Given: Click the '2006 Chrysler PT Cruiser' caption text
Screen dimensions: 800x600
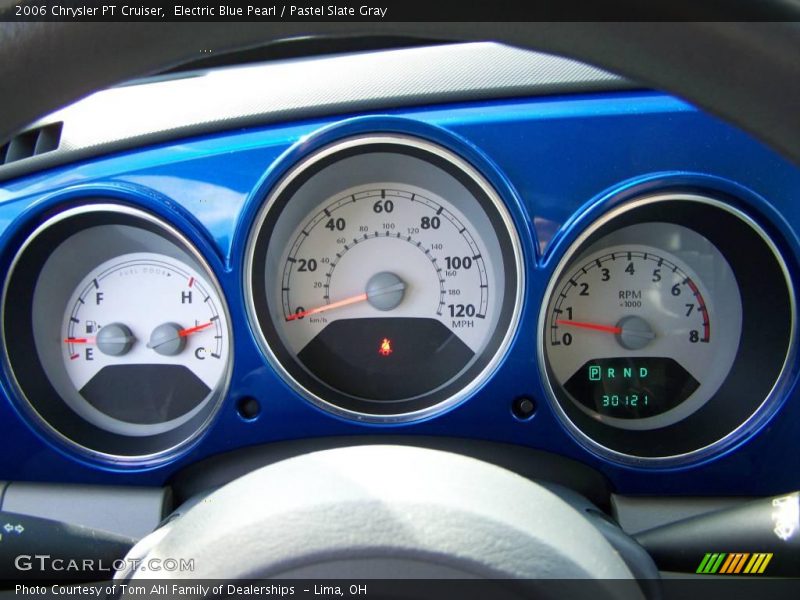Looking at the screenshot, I should coord(89,11).
